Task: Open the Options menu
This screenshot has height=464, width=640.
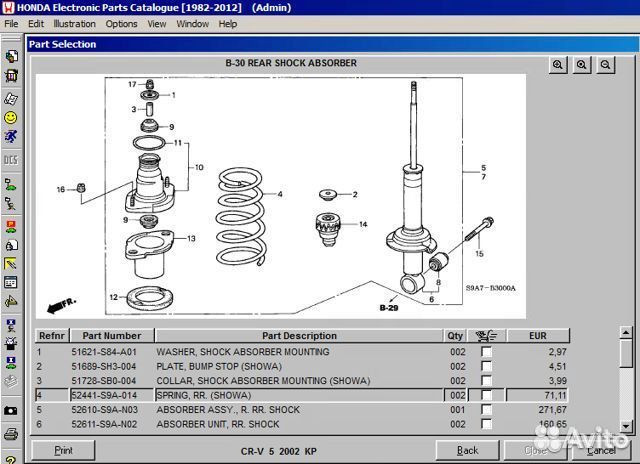Action: [121, 24]
